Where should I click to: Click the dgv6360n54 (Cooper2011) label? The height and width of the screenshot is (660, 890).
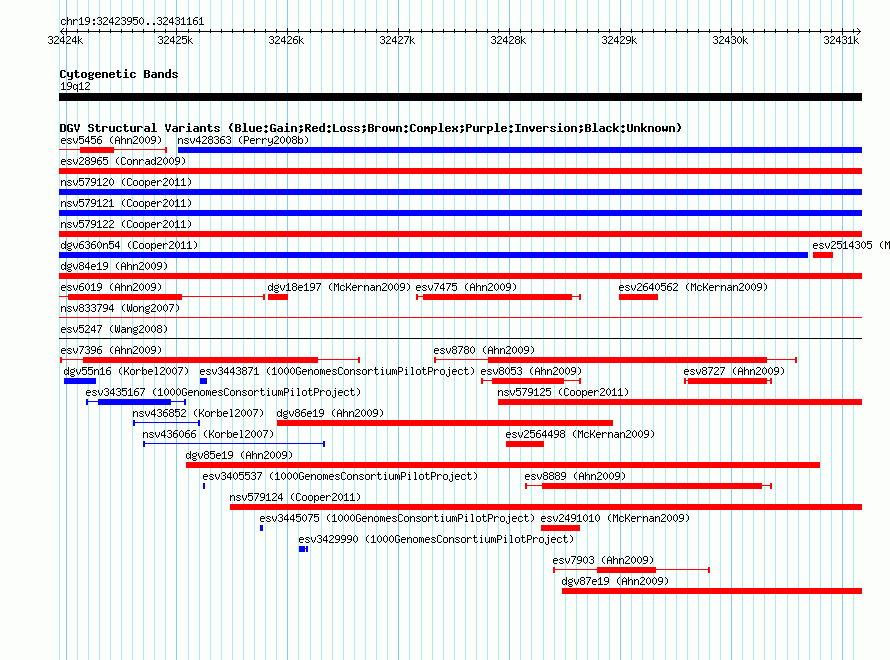click(129, 245)
